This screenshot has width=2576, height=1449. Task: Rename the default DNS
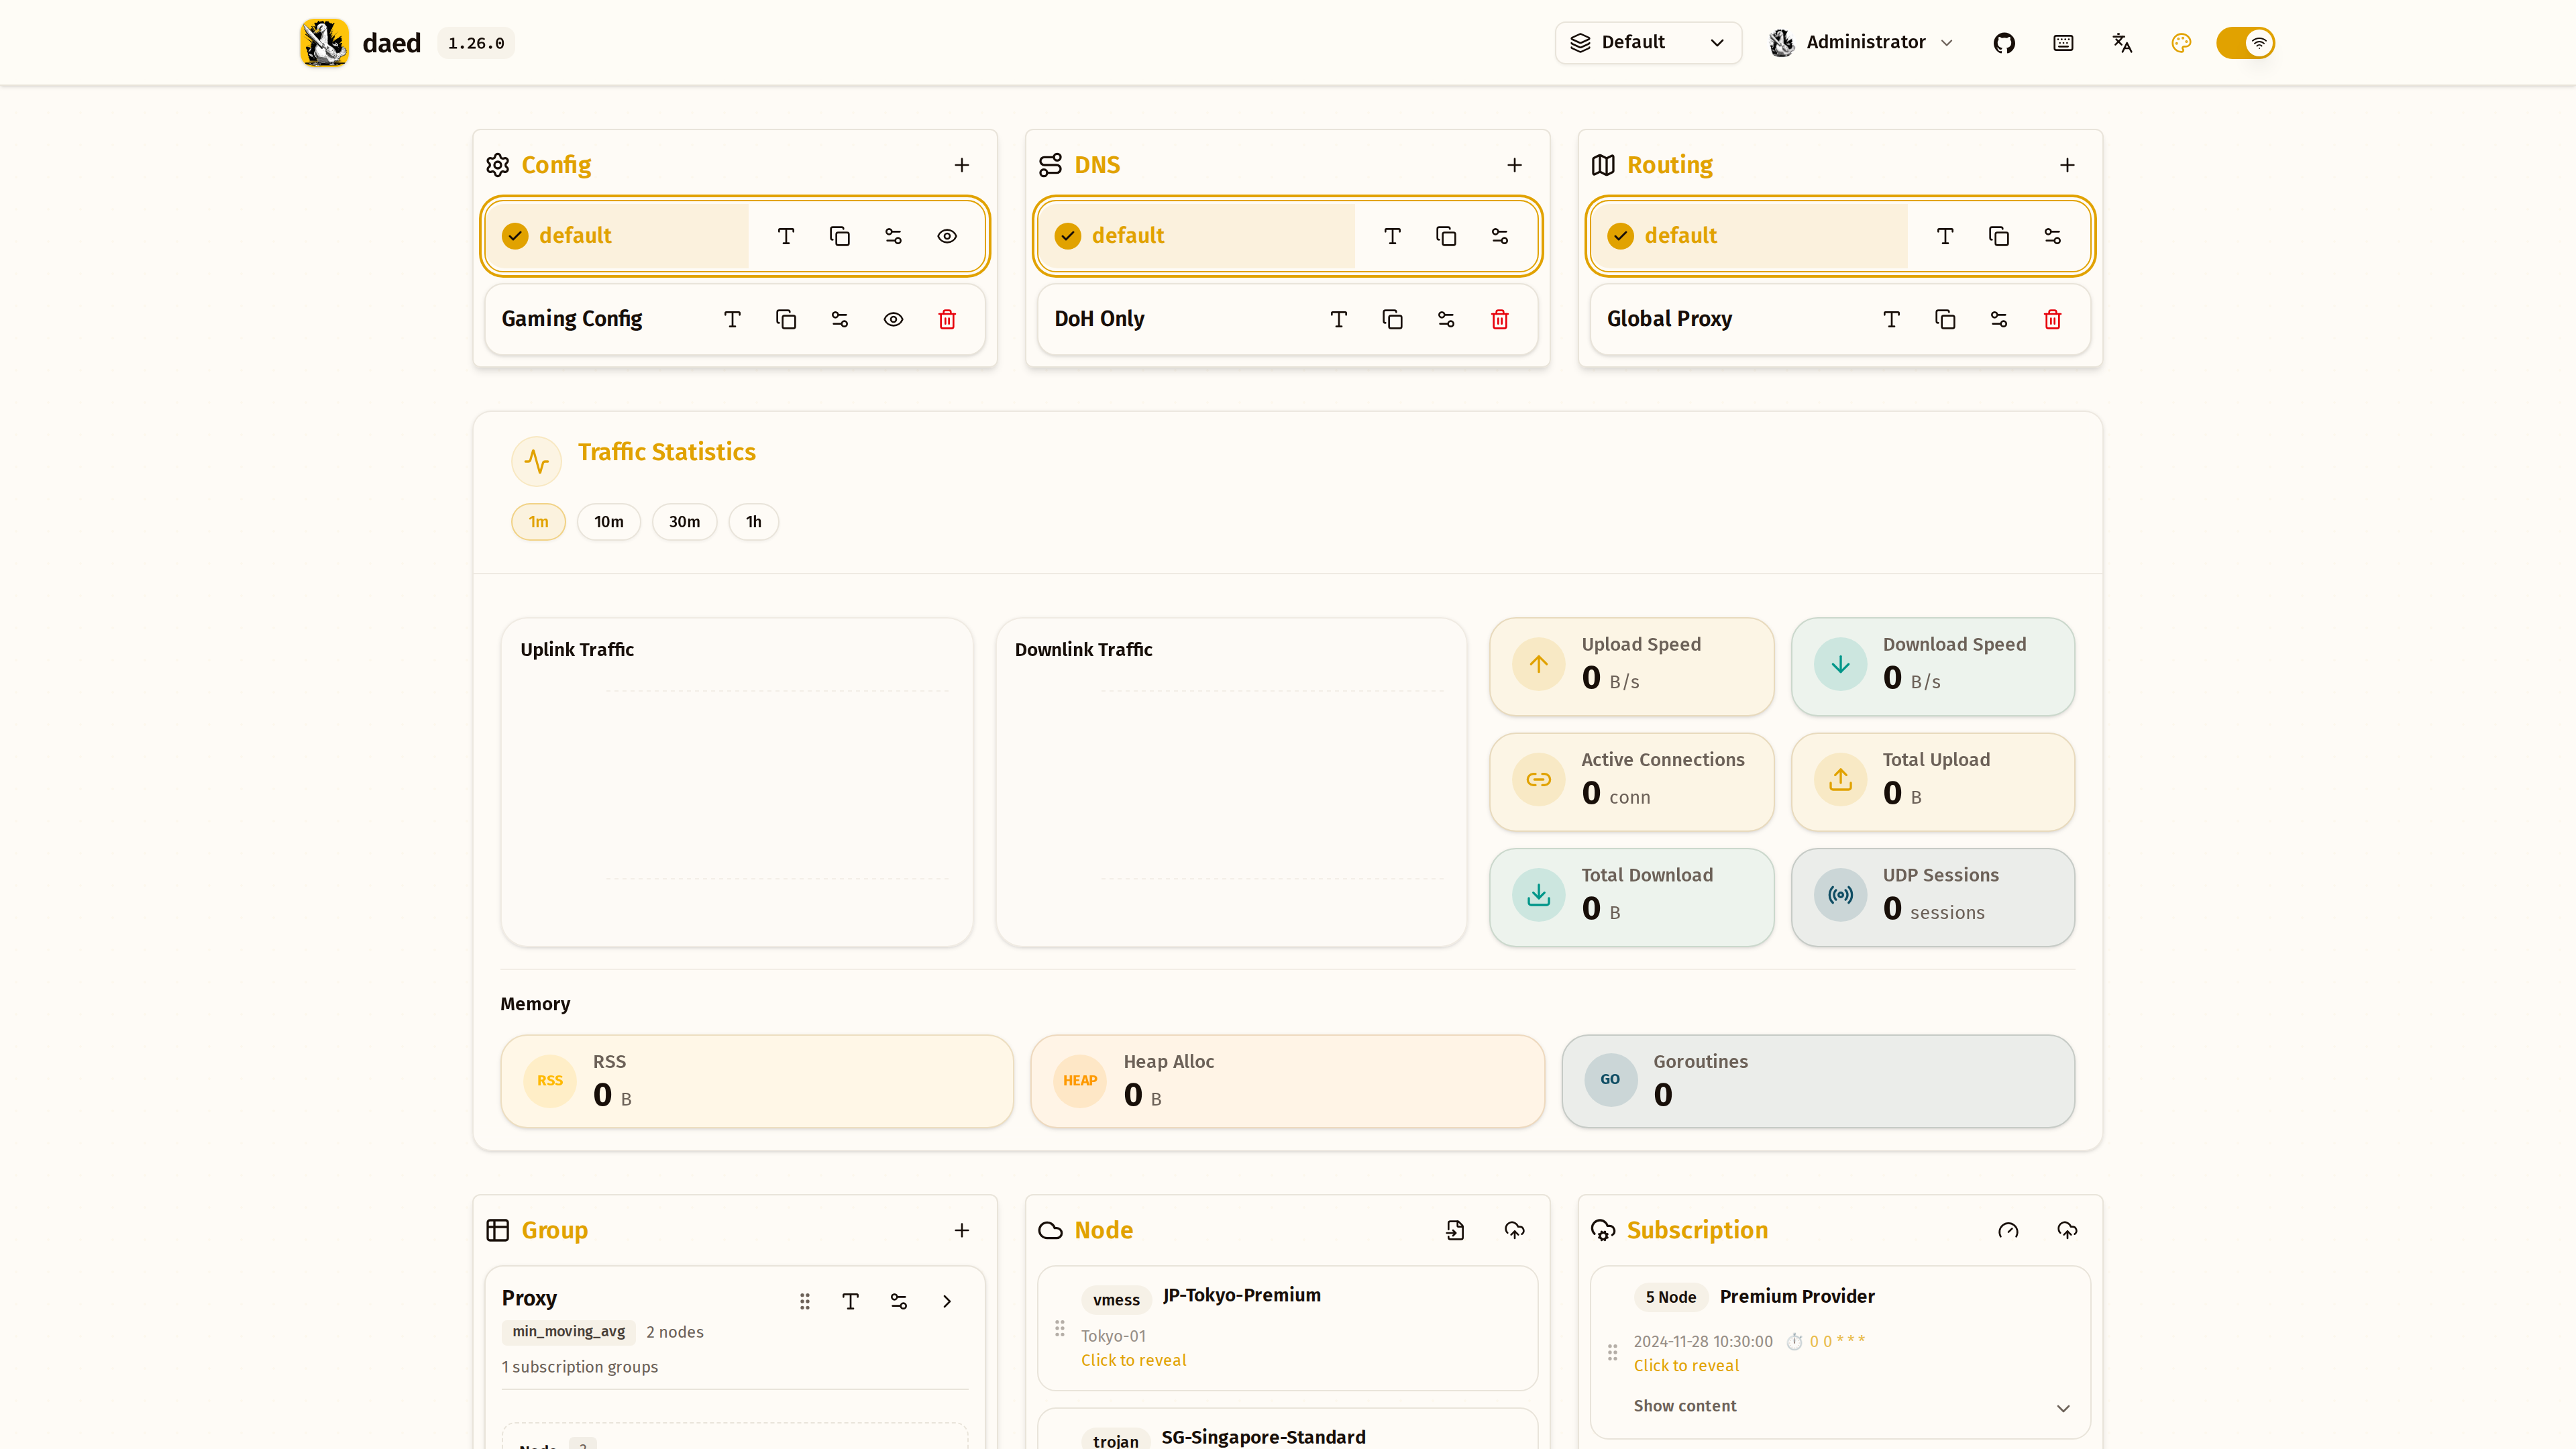tap(1392, 236)
